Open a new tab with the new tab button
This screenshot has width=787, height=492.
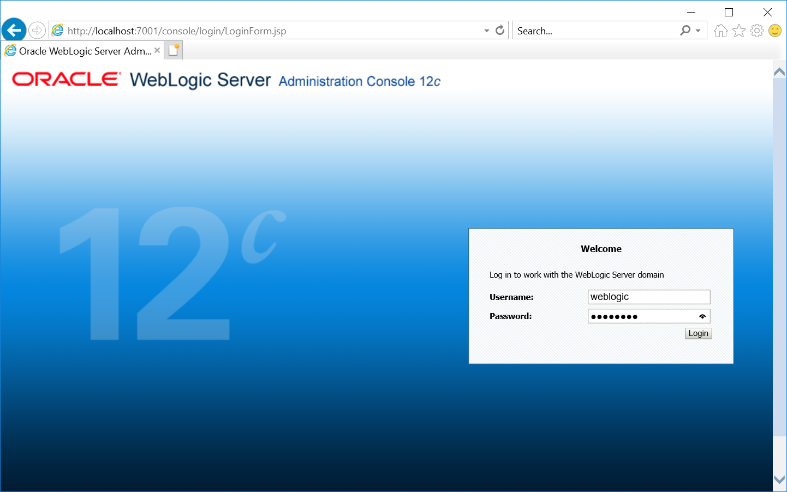pos(174,50)
